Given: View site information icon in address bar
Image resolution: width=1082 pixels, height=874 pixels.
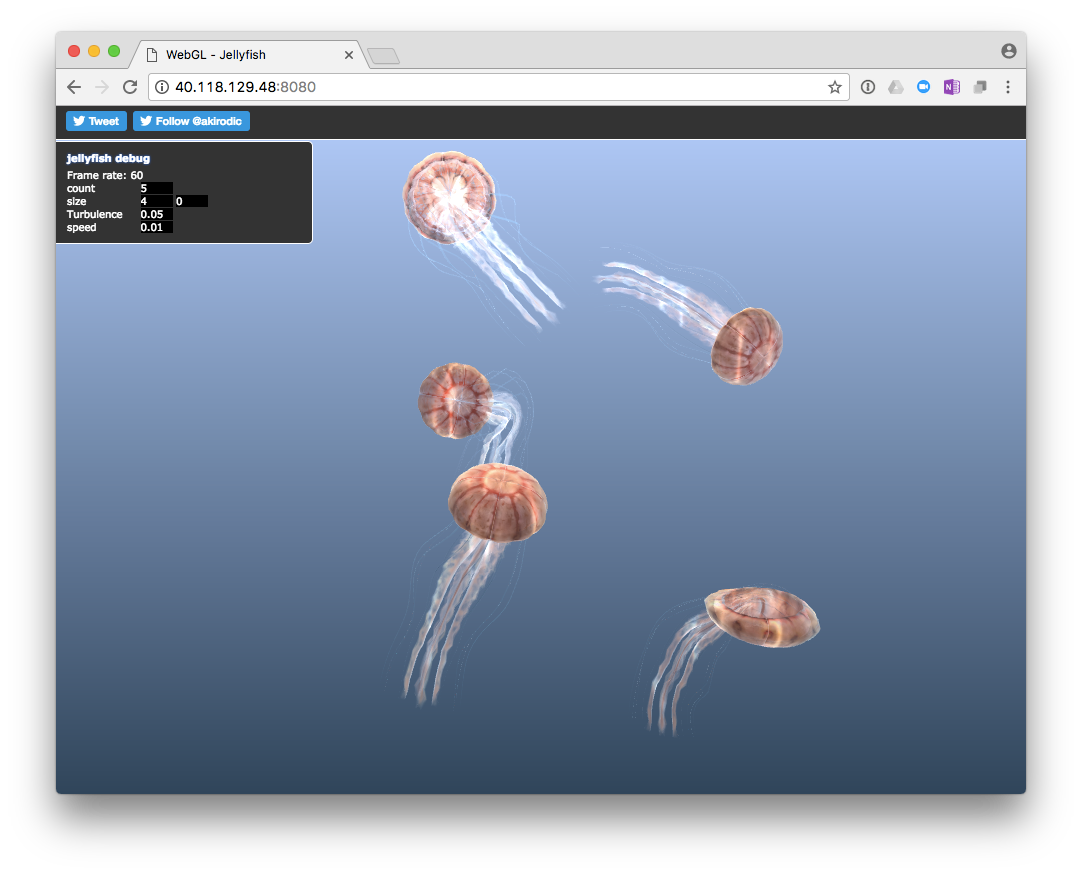Looking at the screenshot, I should coord(161,87).
